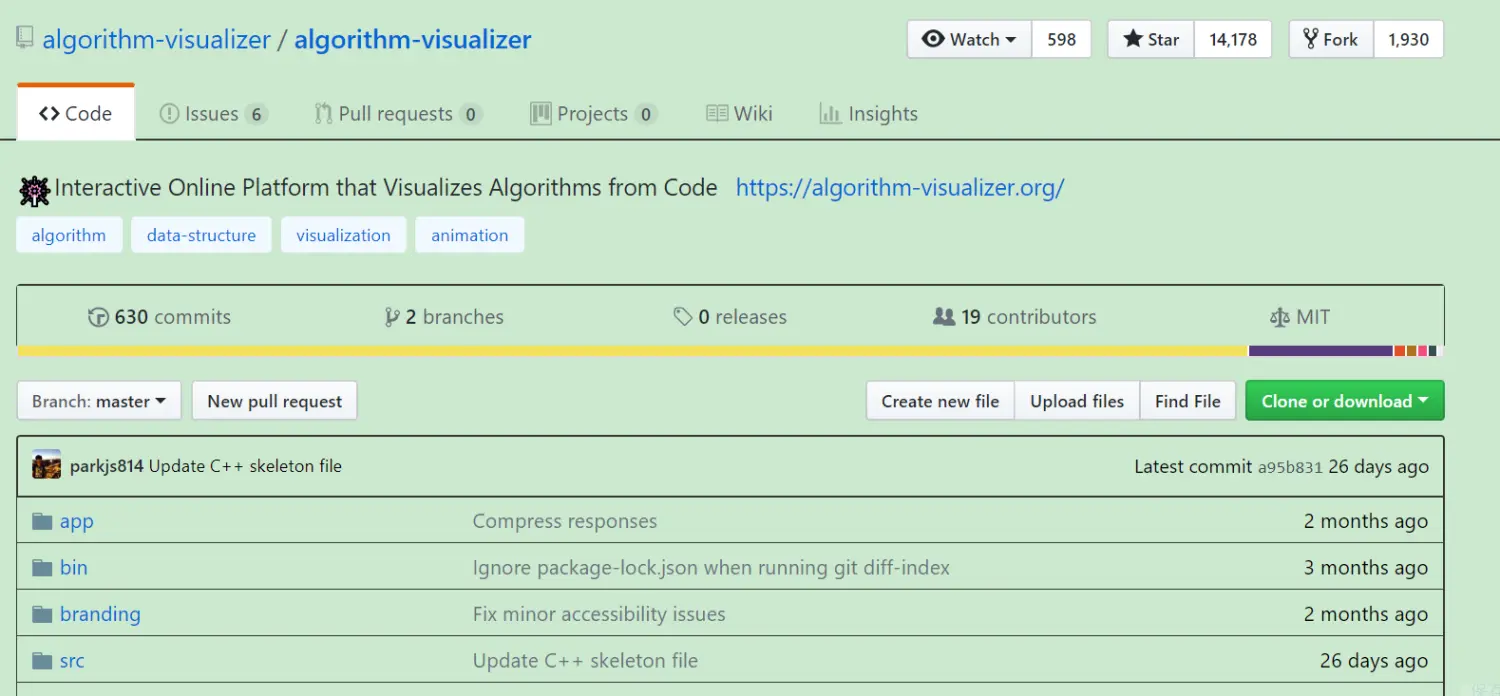
Task: Open the src row Update C++ skeleton file message
Action: [585, 661]
